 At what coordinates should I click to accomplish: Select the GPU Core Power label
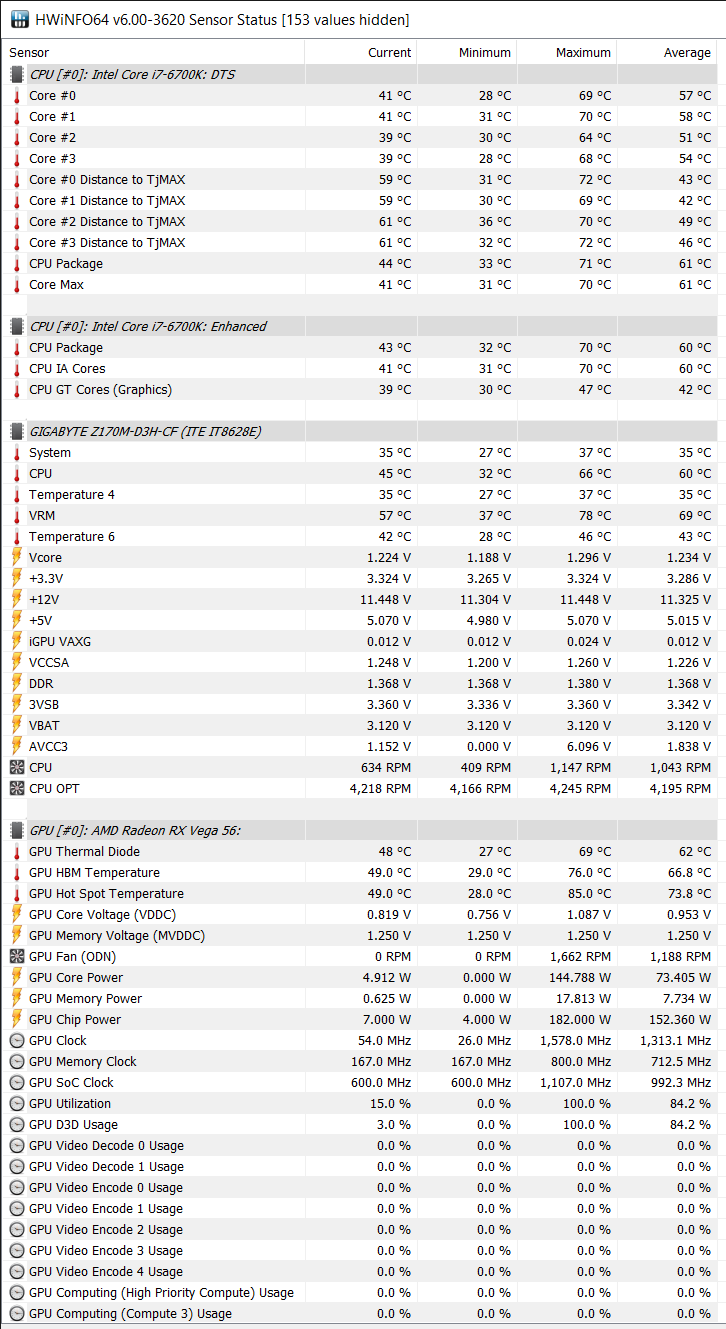pyautogui.click(x=76, y=977)
